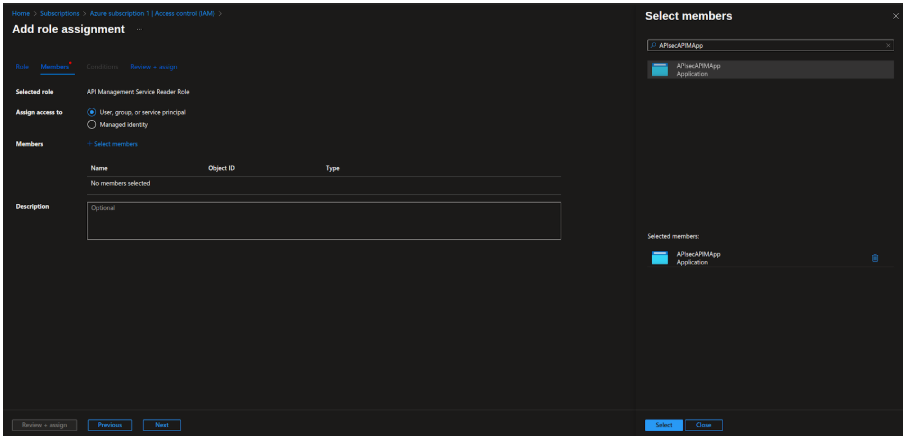Go to the Next step
905x437 pixels.
coord(162,425)
